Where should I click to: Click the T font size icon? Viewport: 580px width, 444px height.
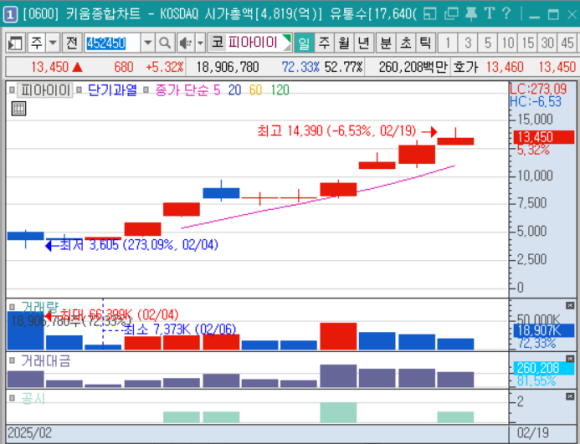[x=489, y=14]
